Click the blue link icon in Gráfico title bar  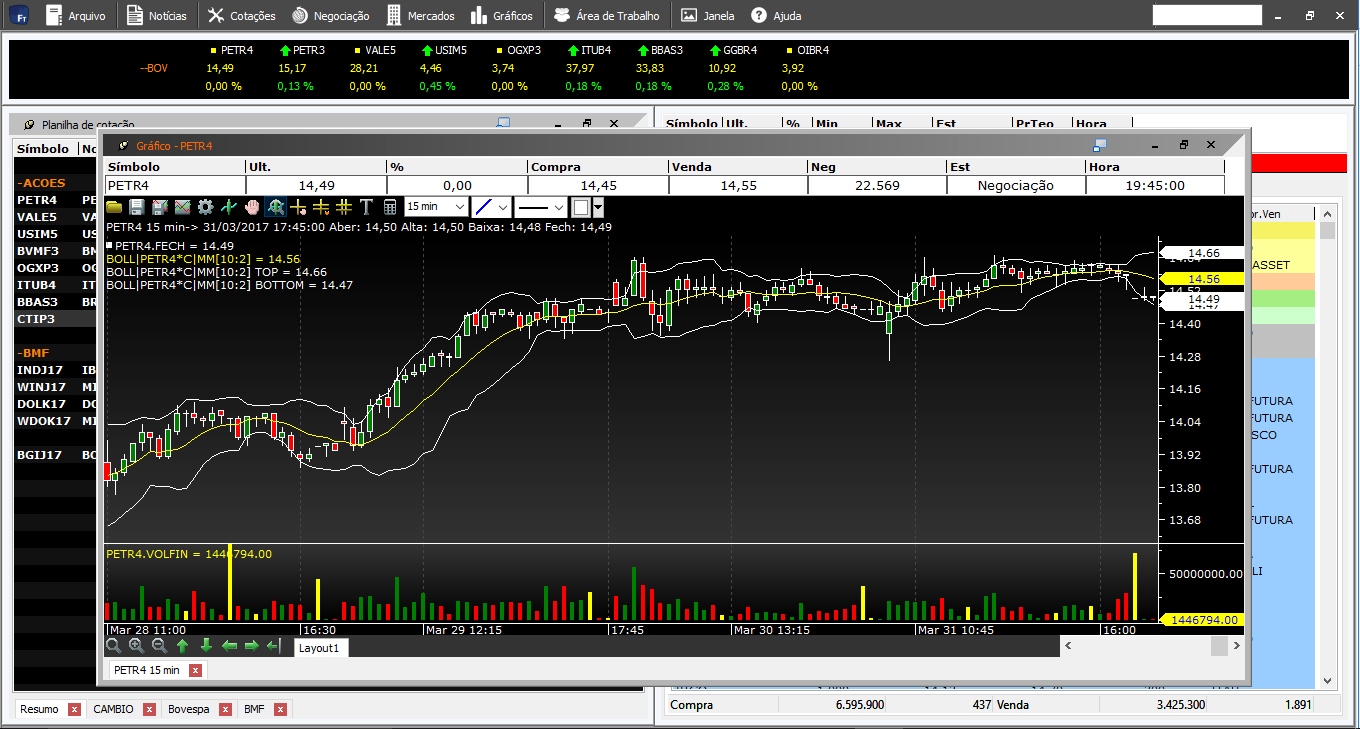pyautogui.click(x=1100, y=145)
